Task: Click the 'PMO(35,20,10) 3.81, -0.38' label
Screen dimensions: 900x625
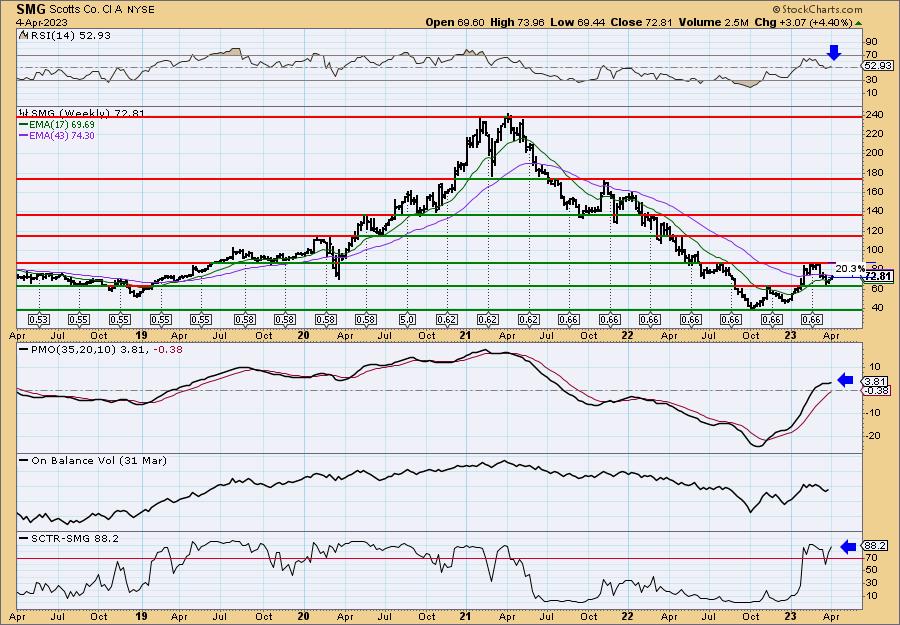Action: tap(106, 348)
